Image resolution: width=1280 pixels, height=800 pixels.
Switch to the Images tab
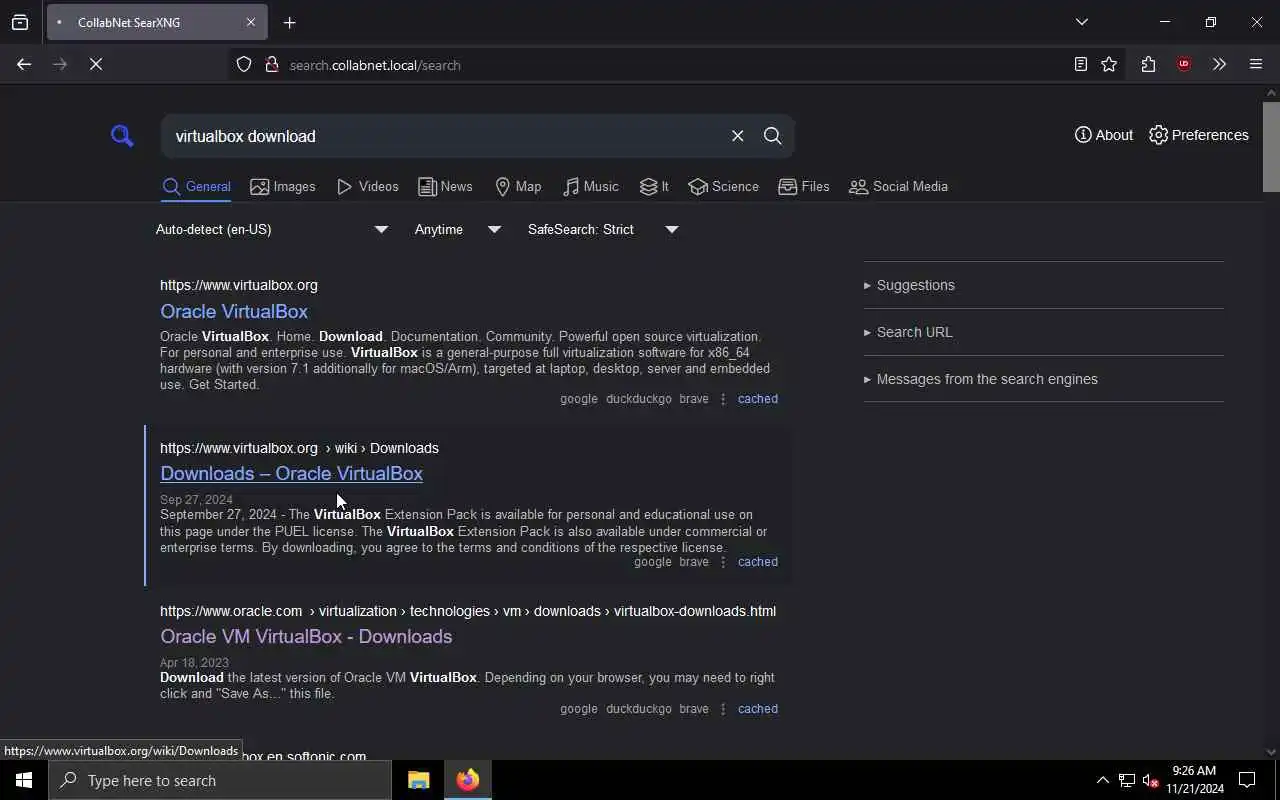point(283,186)
